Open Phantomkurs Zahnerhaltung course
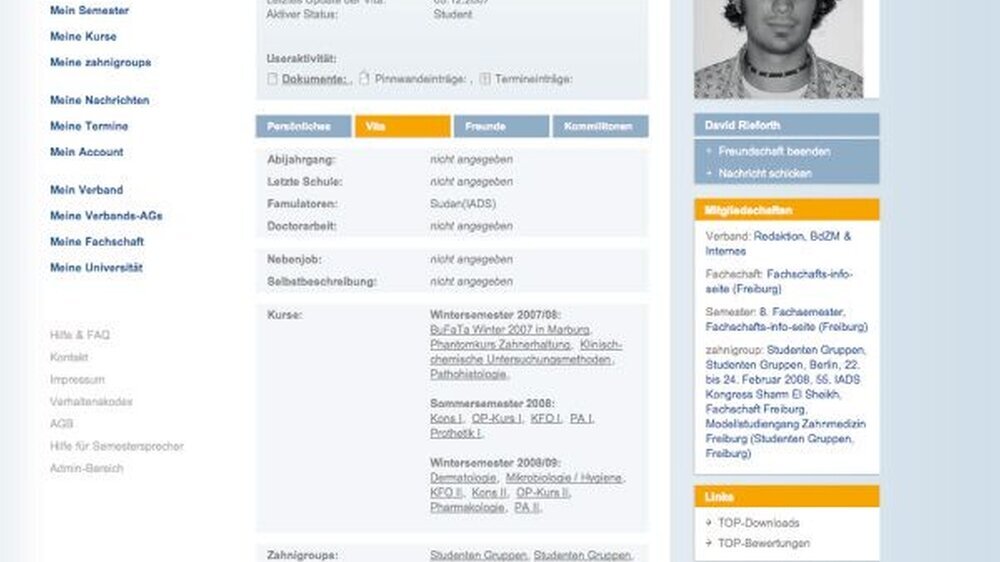The image size is (1000, 562). [500, 344]
